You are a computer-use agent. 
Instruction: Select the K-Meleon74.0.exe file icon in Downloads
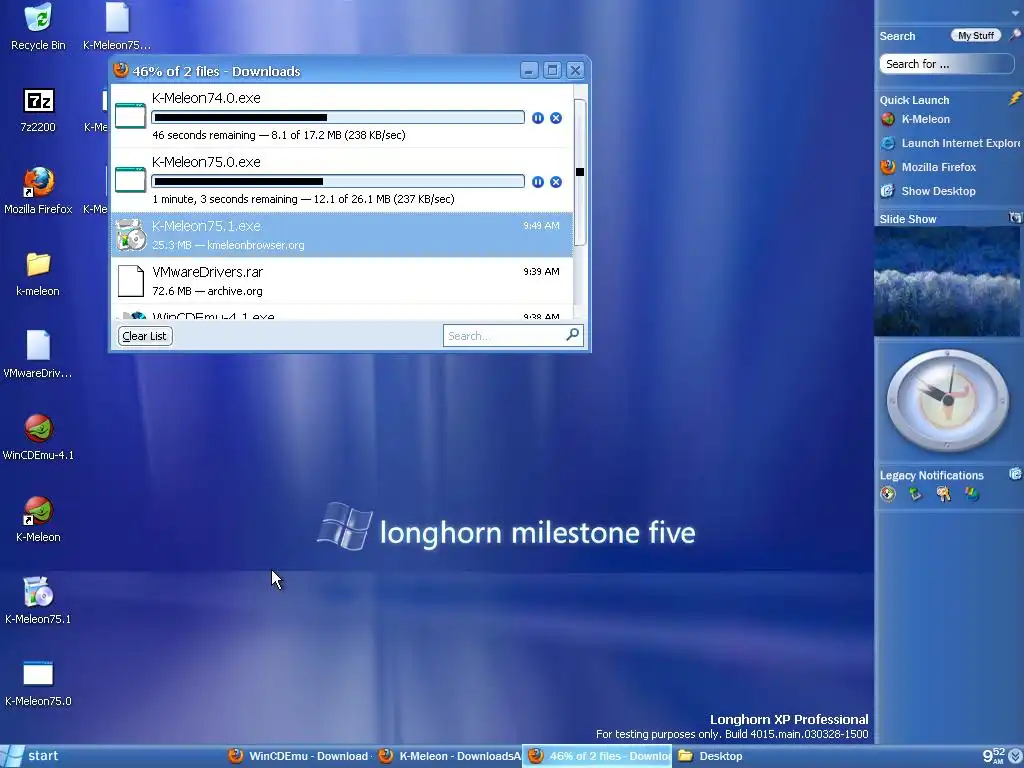click(x=131, y=116)
